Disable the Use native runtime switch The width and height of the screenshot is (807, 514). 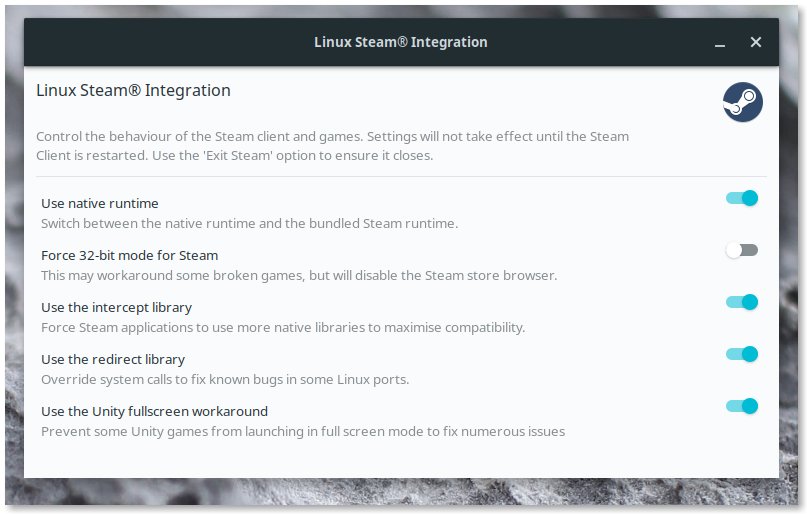tap(742, 198)
